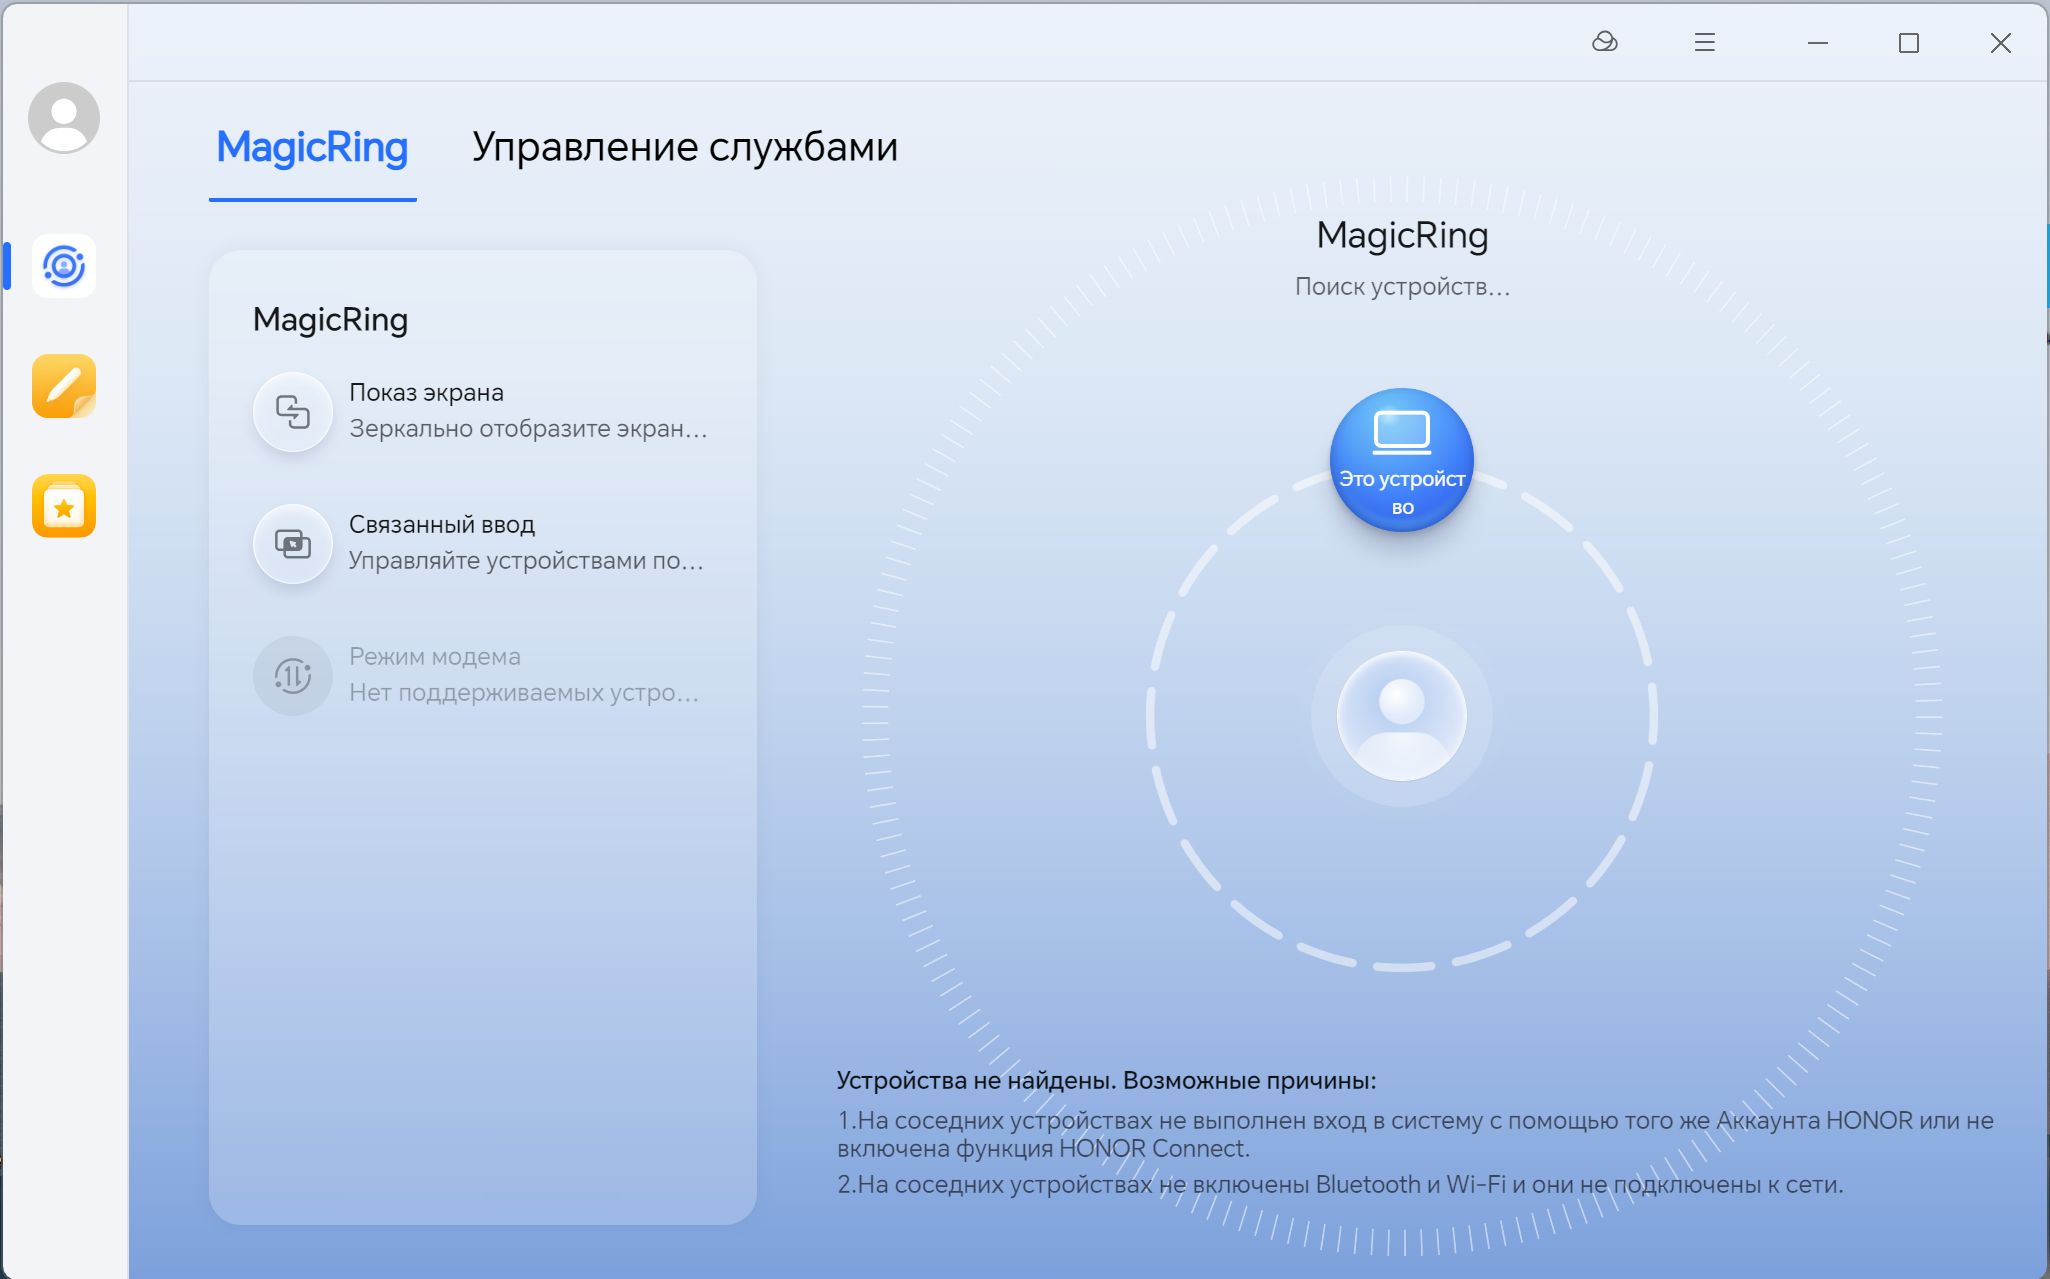Viewport: 2050px width, 1279px height.
Task: Switch to the MagicRing tab
Action: coord(312,147)
